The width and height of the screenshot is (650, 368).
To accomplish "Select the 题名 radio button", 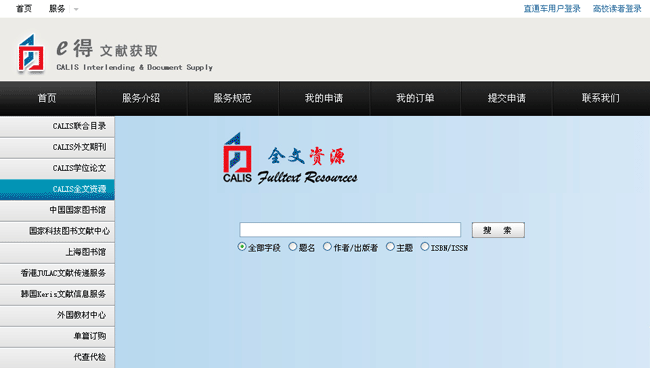I will pyautogui.click(x=293, y=247).
